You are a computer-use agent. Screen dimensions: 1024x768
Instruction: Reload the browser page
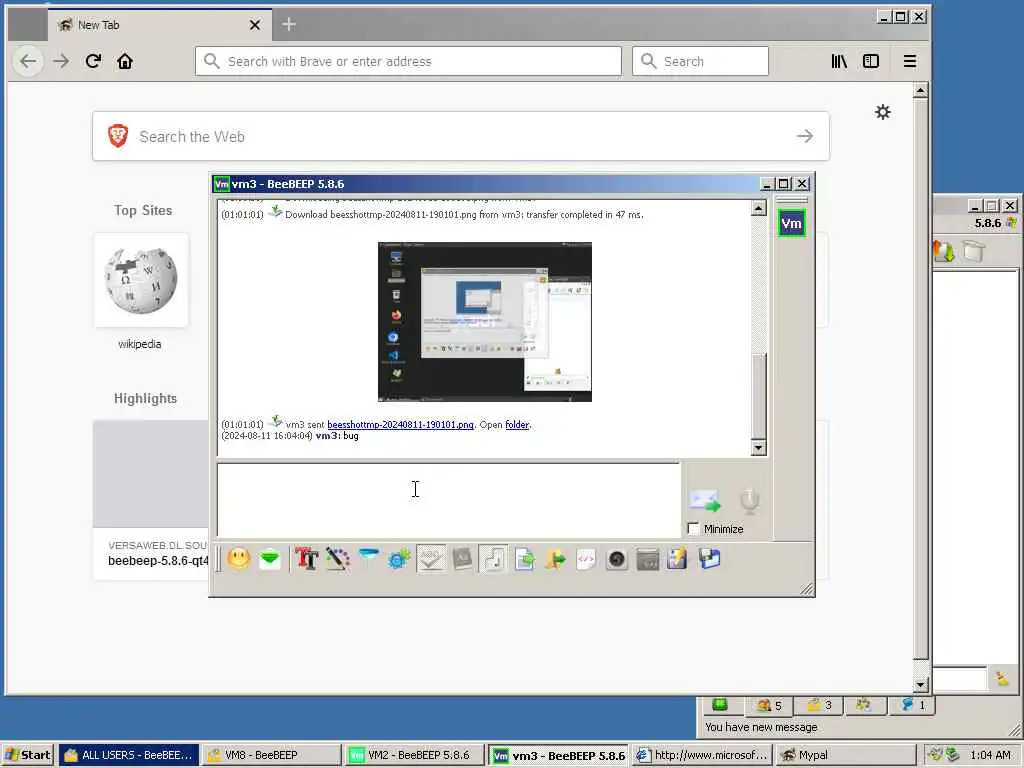tap(93, 61)
